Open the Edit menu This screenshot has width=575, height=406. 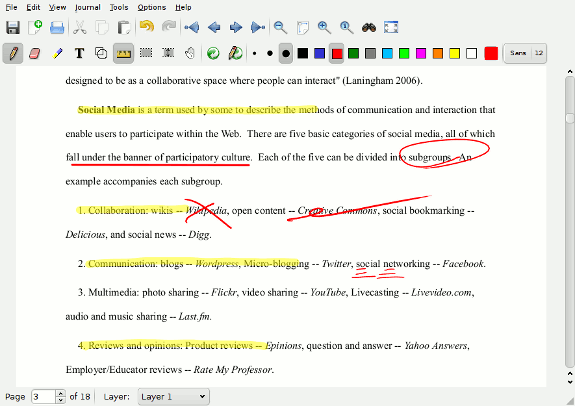coord(33,7)
